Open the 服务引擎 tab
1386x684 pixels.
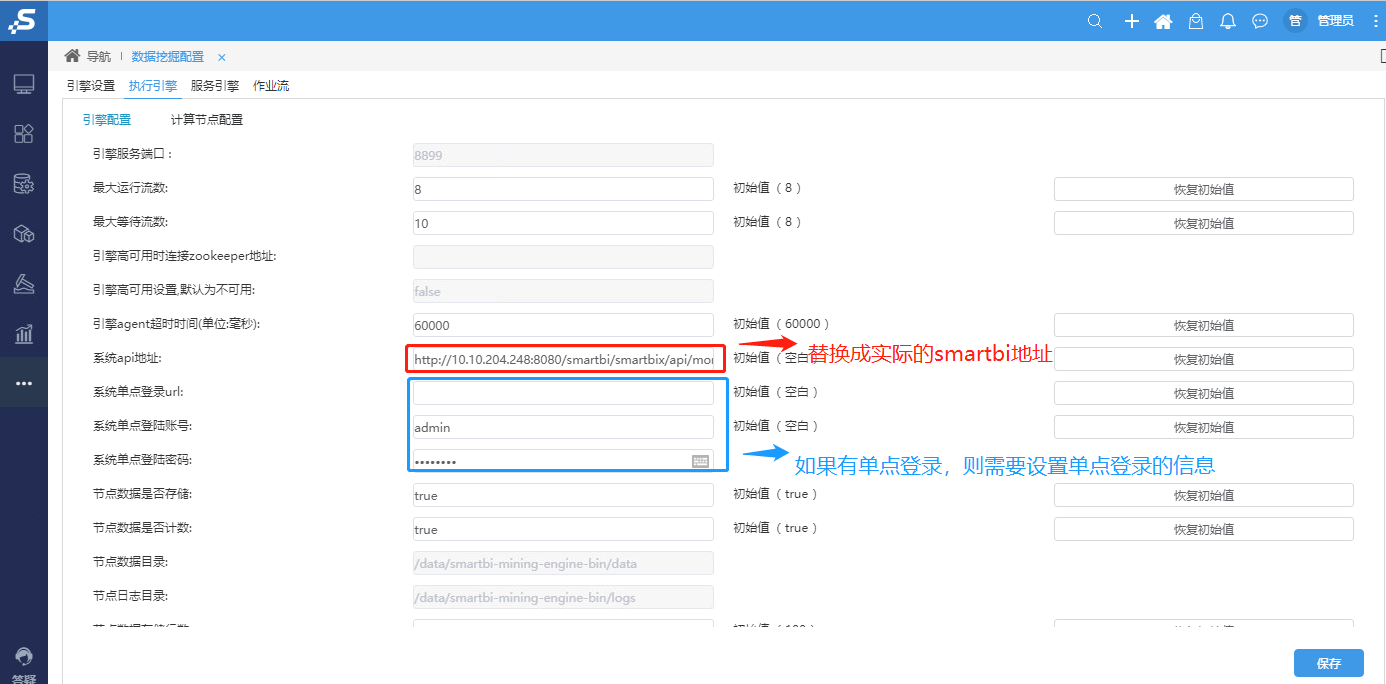click(x=215, y=86)
